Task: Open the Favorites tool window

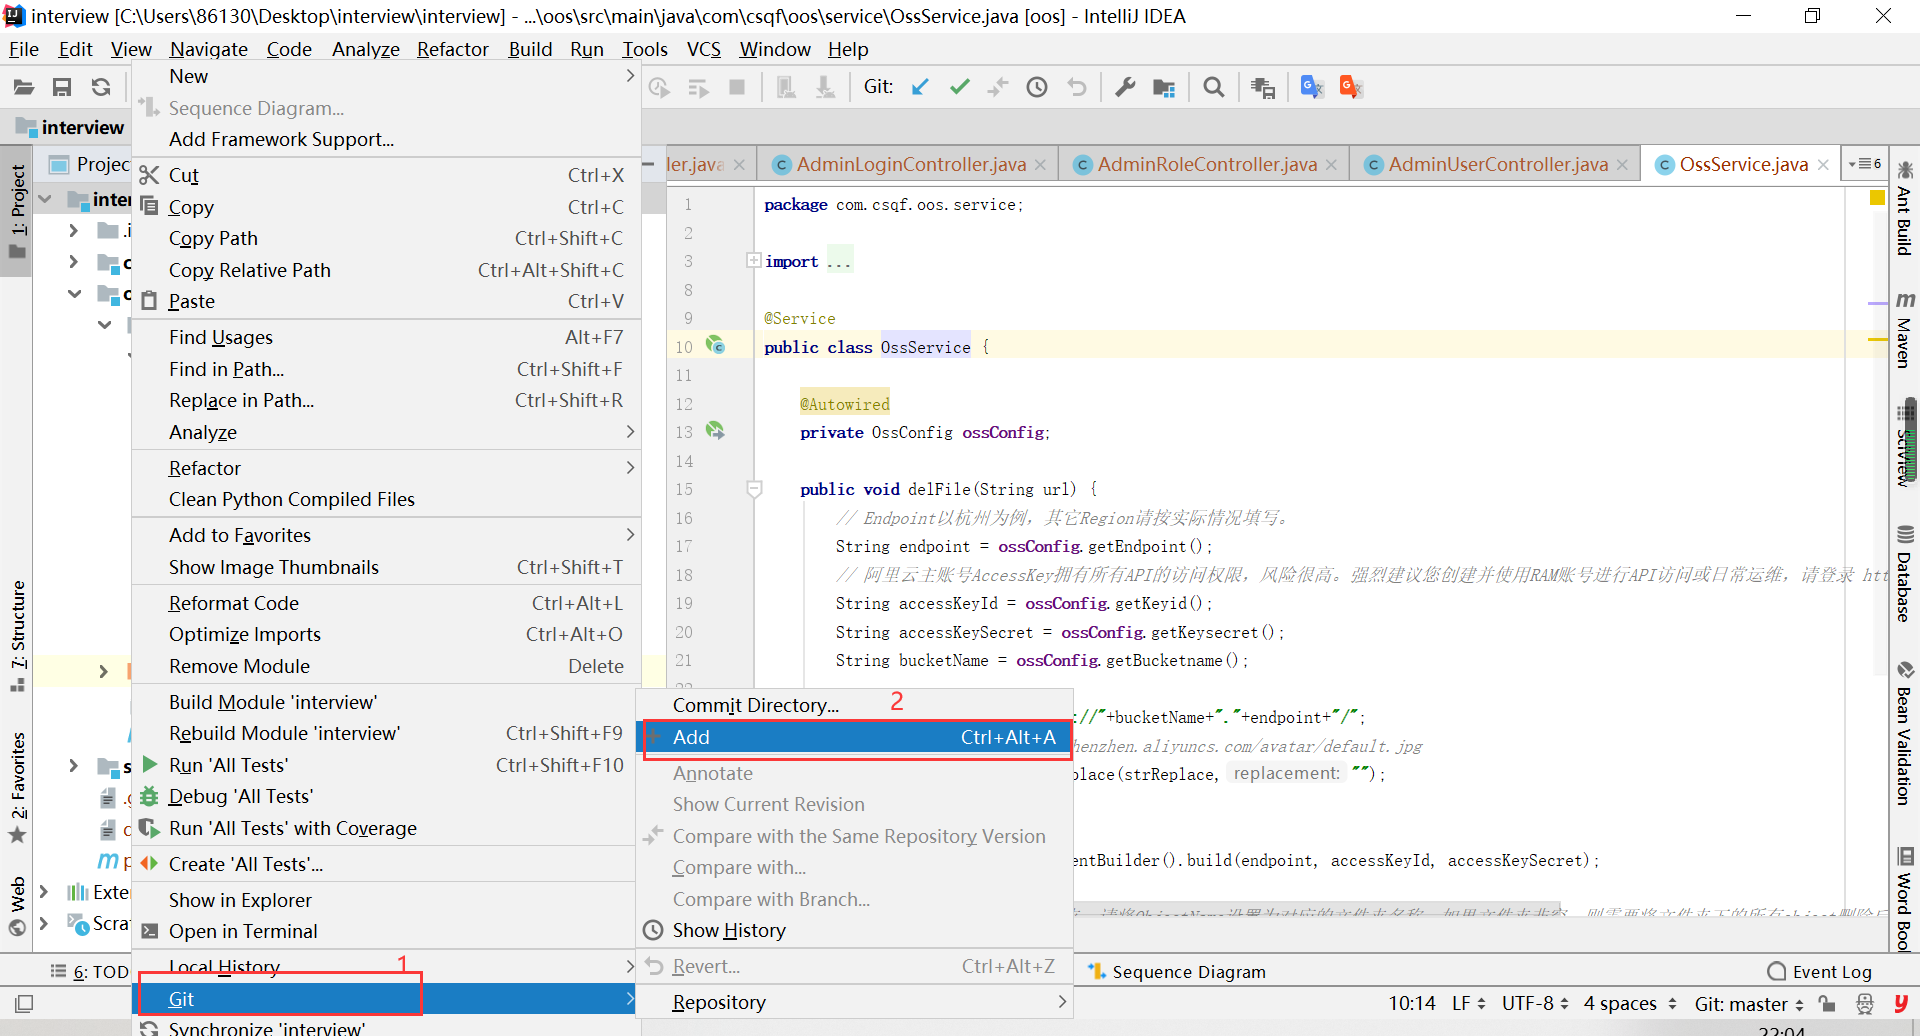Action: pos(18,788)
